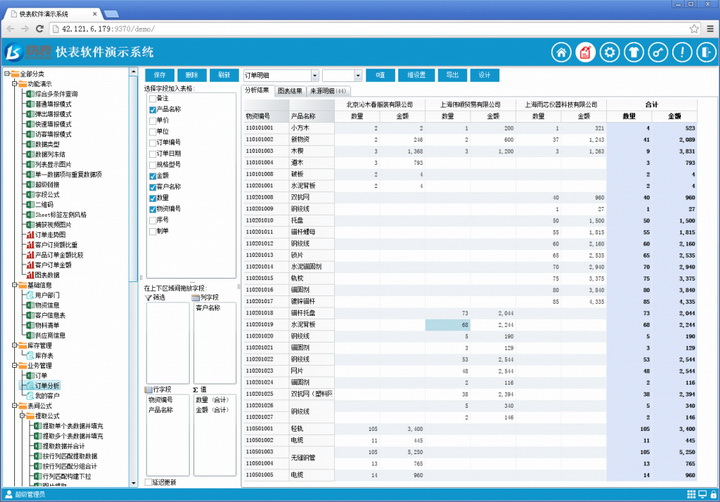Switch to the 图表结果 tab
720x502 pixels.
click(290, 91)
